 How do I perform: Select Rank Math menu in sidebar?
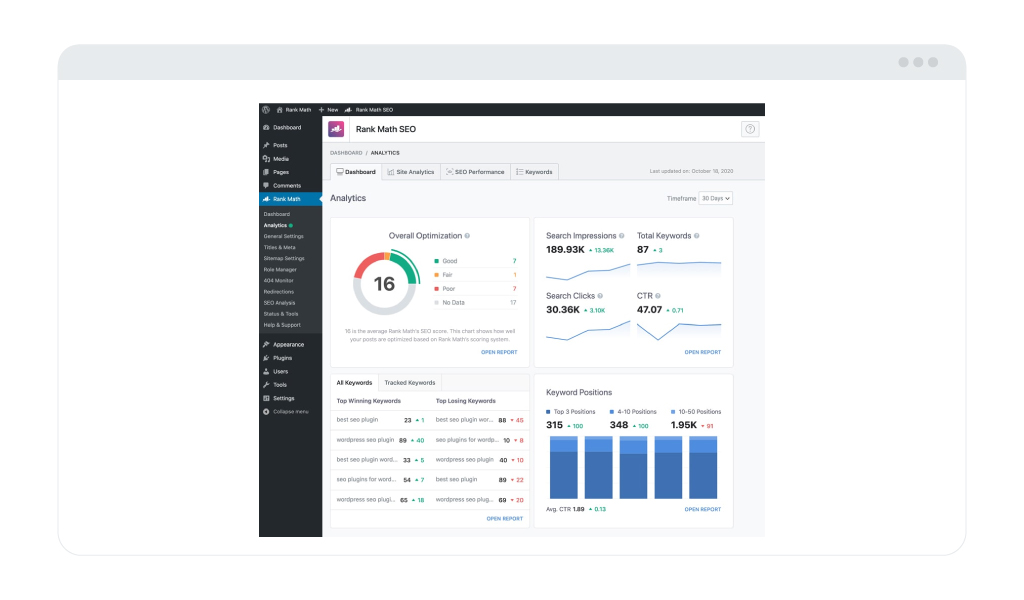point(291,199)
